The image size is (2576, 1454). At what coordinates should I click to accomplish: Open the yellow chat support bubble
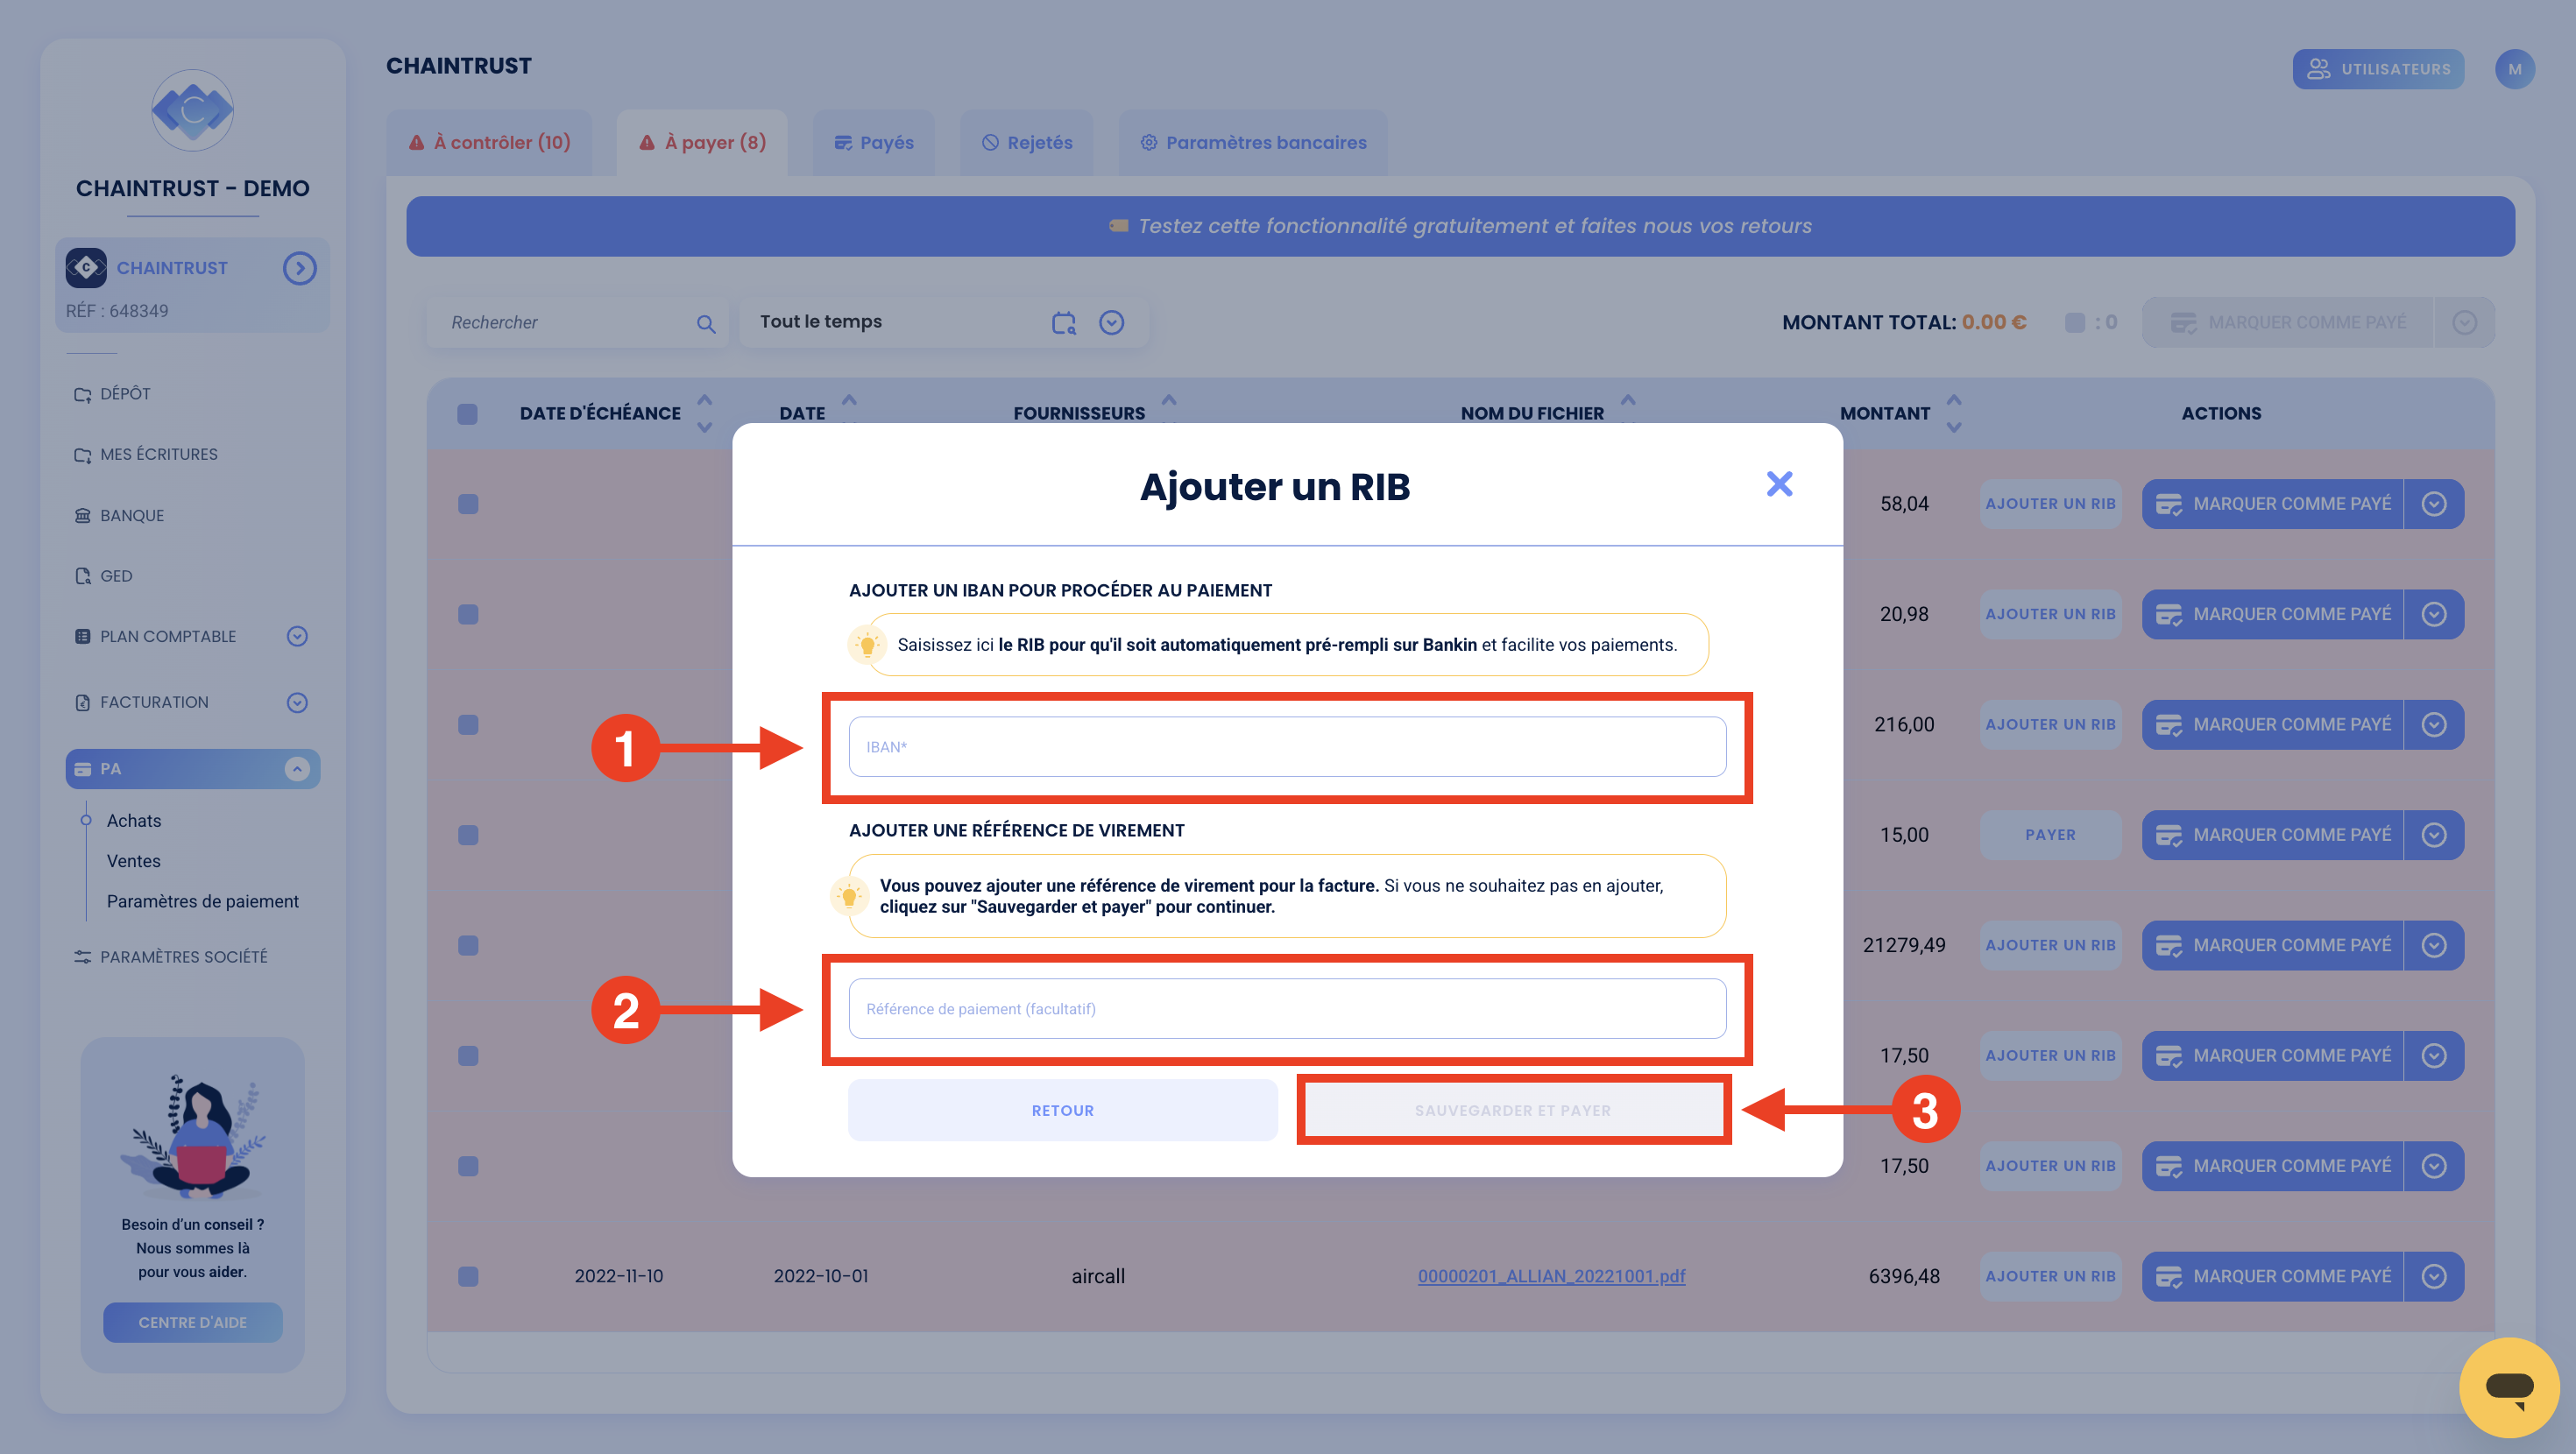[2509, 1387]
